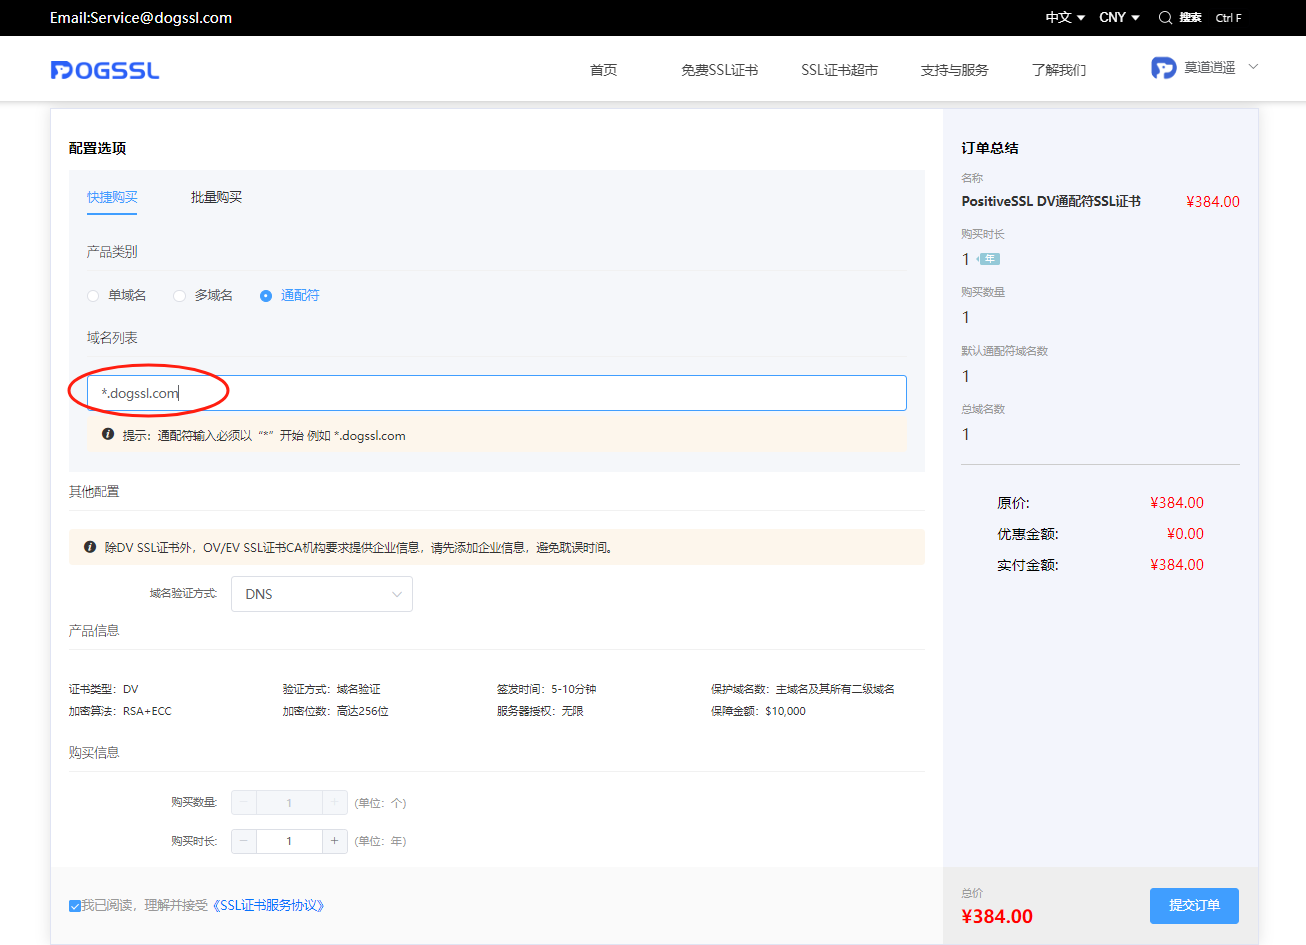The height and width of the screenshot is (945, 1306).
Task: Open the 中文 language dropdown
Action: point(1065,18)
